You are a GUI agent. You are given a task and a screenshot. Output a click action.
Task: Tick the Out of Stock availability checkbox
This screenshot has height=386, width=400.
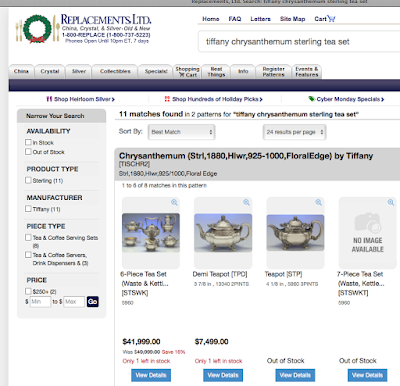click(28, 152)
